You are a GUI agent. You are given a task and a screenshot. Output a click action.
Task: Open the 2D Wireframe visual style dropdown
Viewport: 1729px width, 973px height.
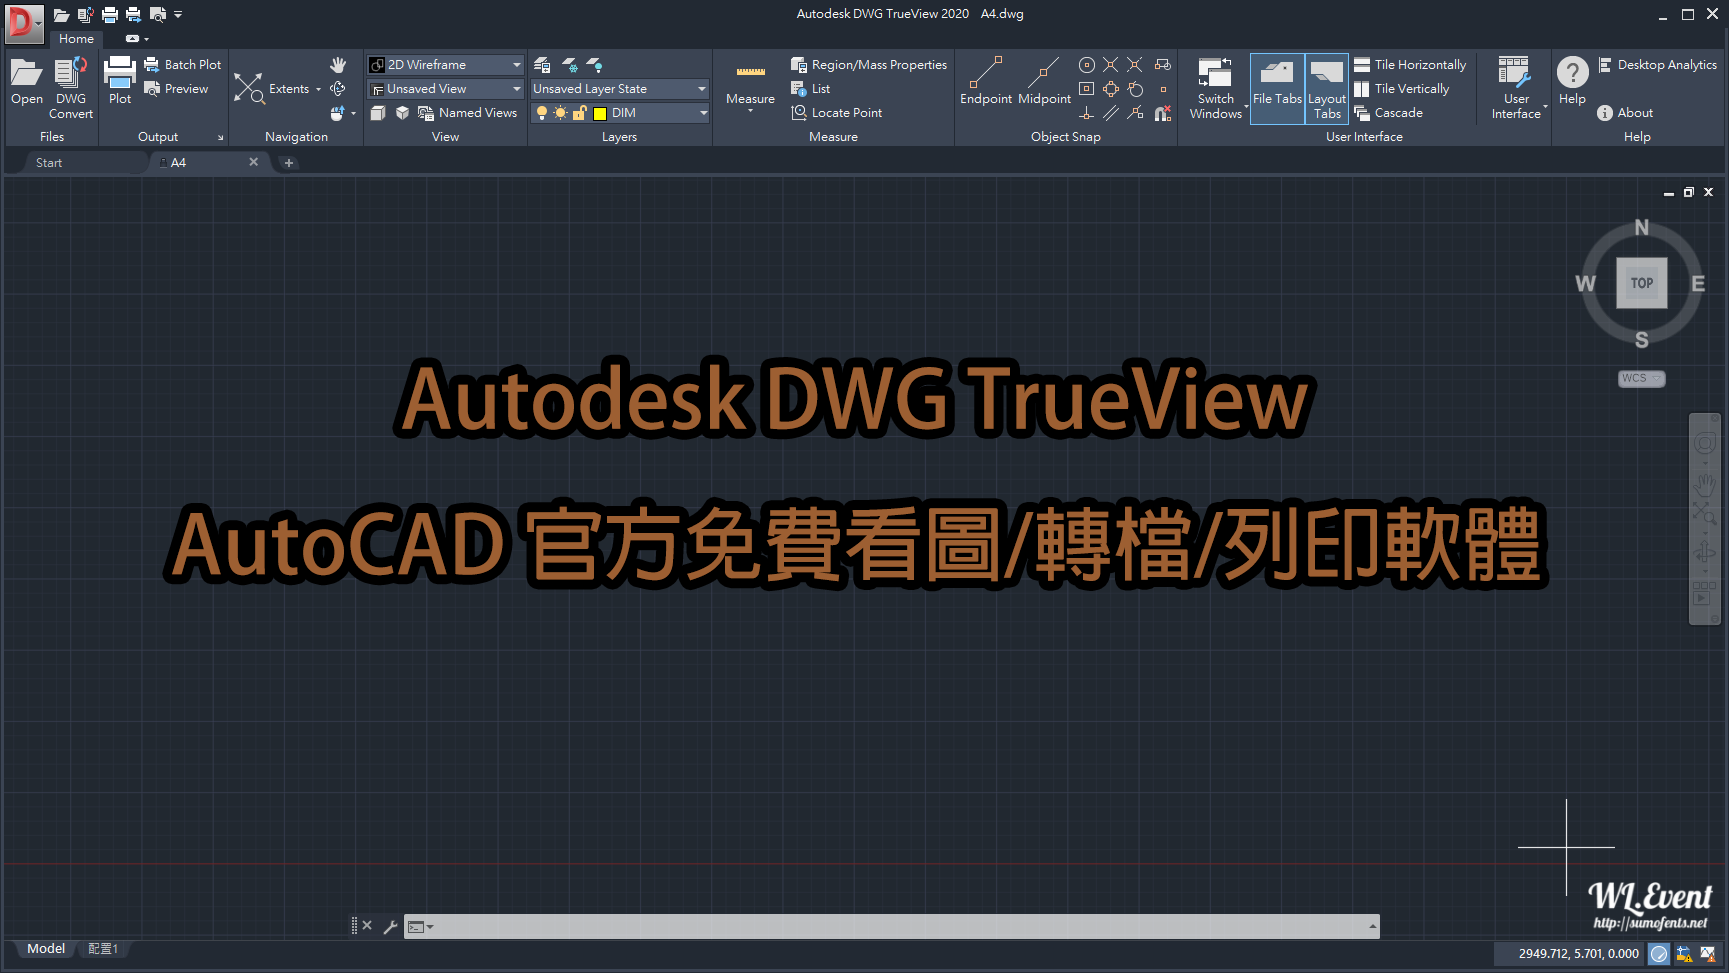click(x=445, y=65)
